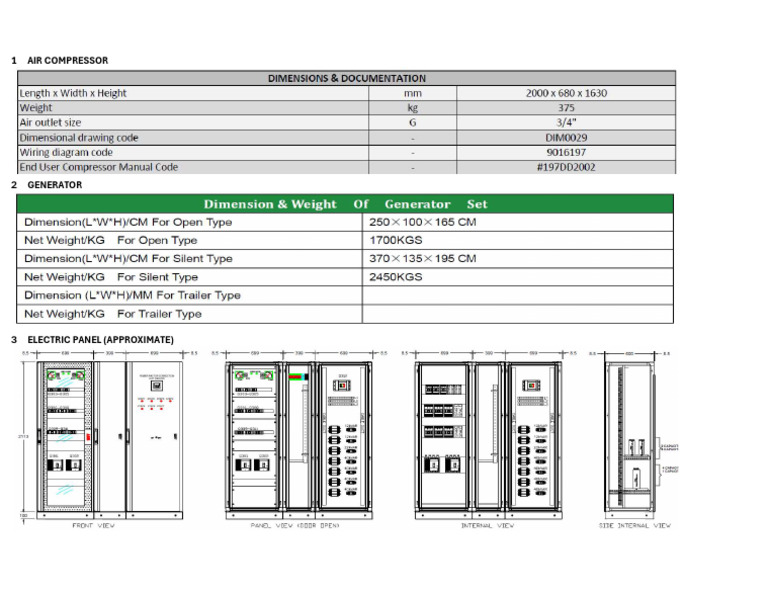
Task: Click the value '250×100×165 CM'
Action: (x=423, y=222)
